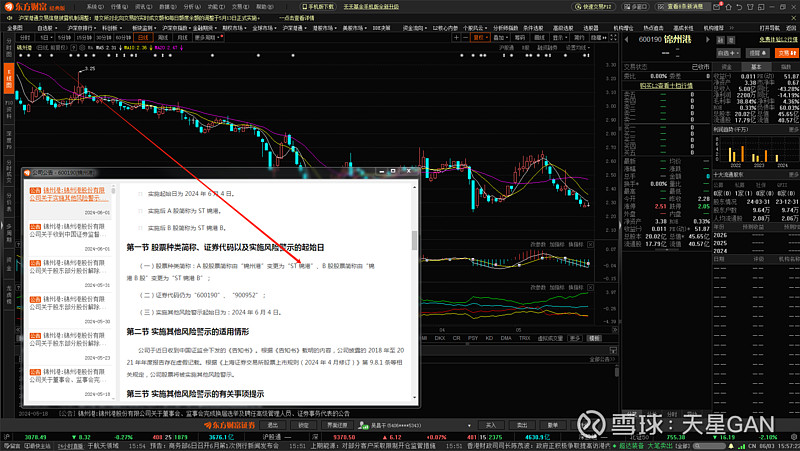The height and width of the screenshot is (451, 800).
Task: Open 系统 menu
Action: pos(95,7)
